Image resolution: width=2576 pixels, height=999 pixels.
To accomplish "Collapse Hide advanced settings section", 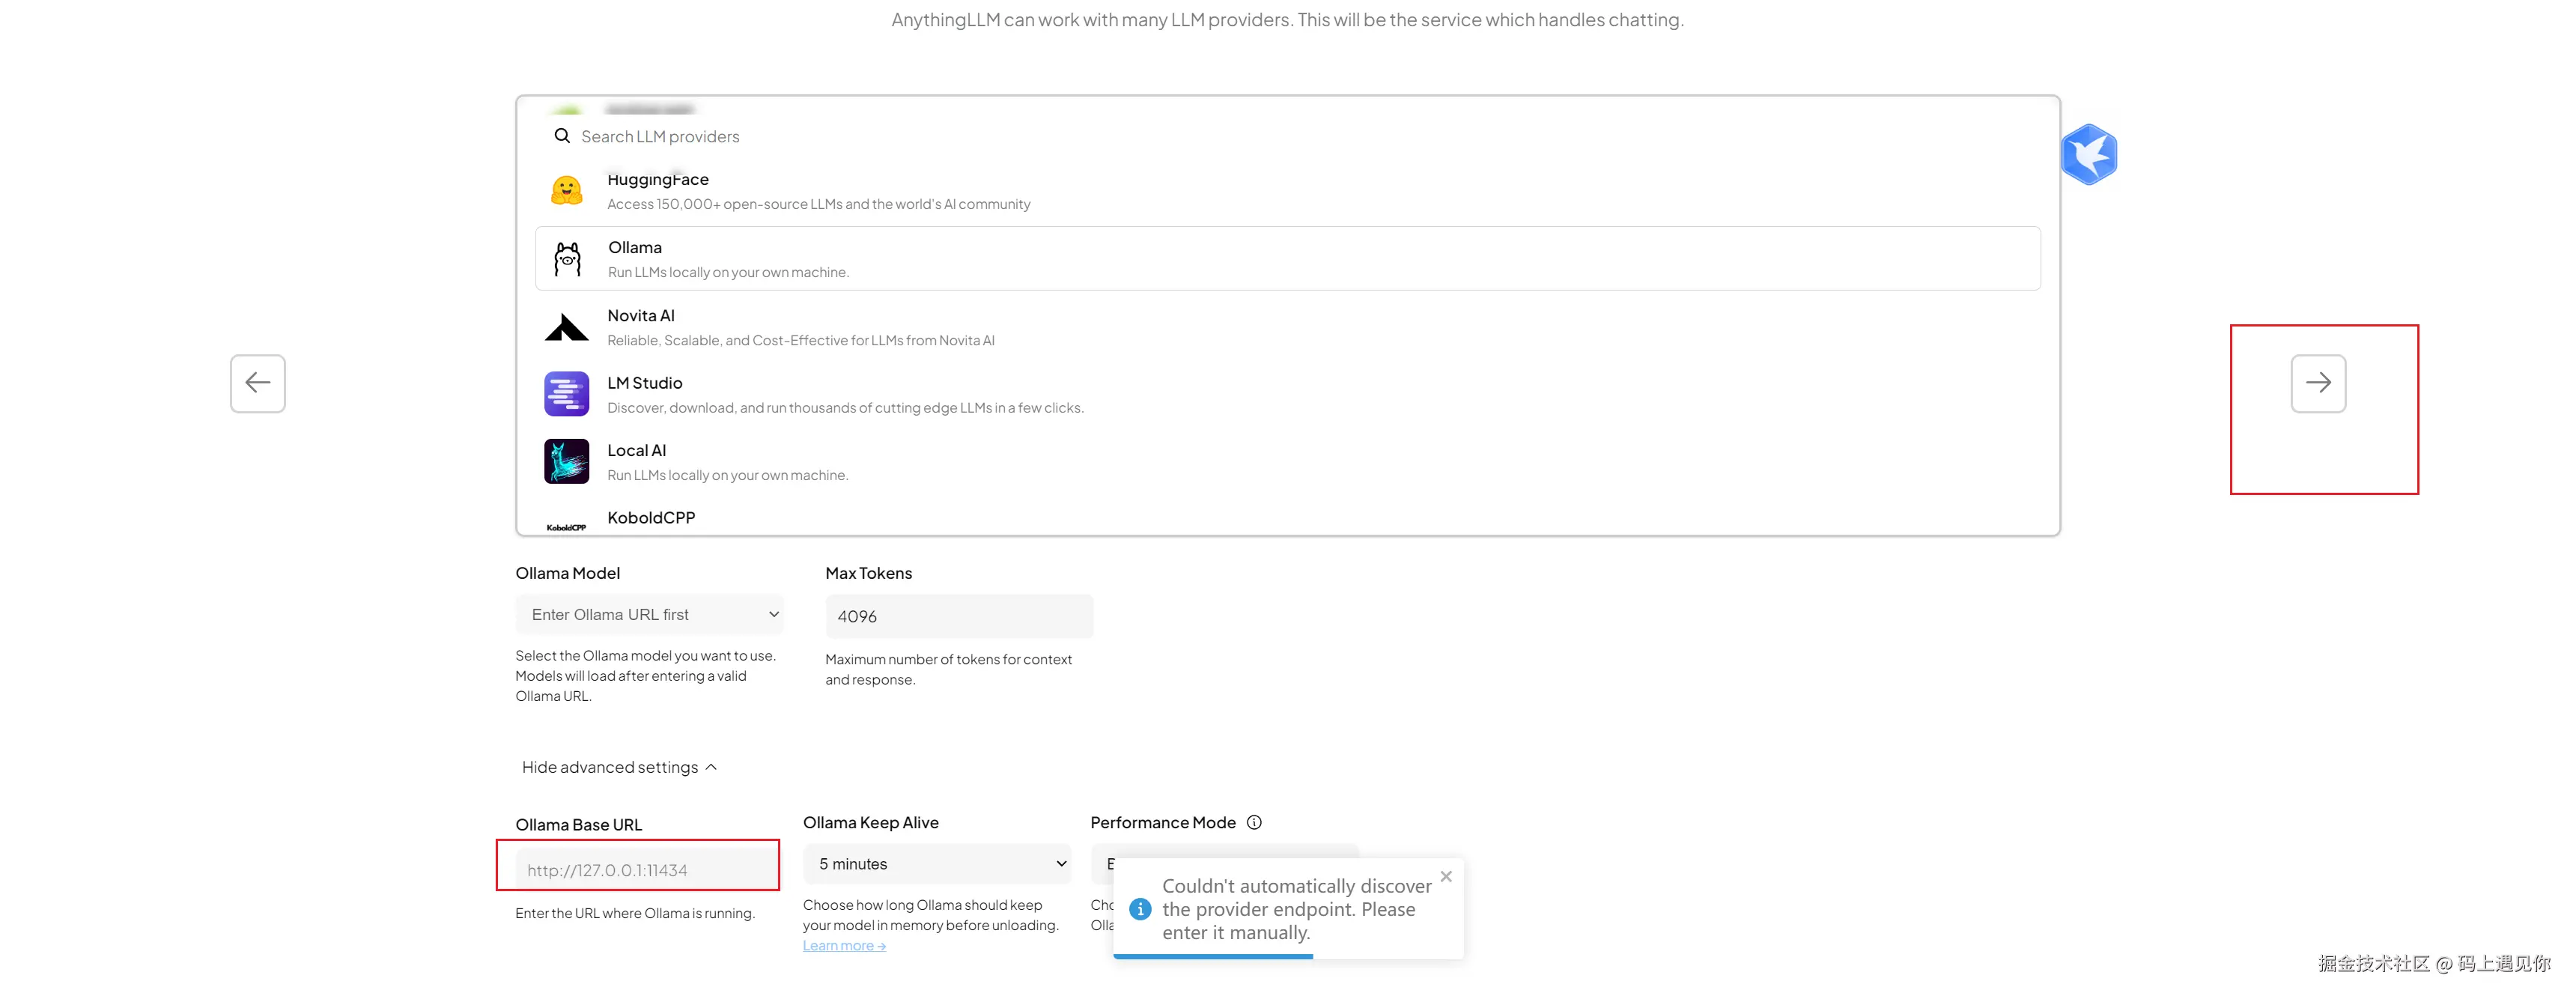I will click(619, 767).
